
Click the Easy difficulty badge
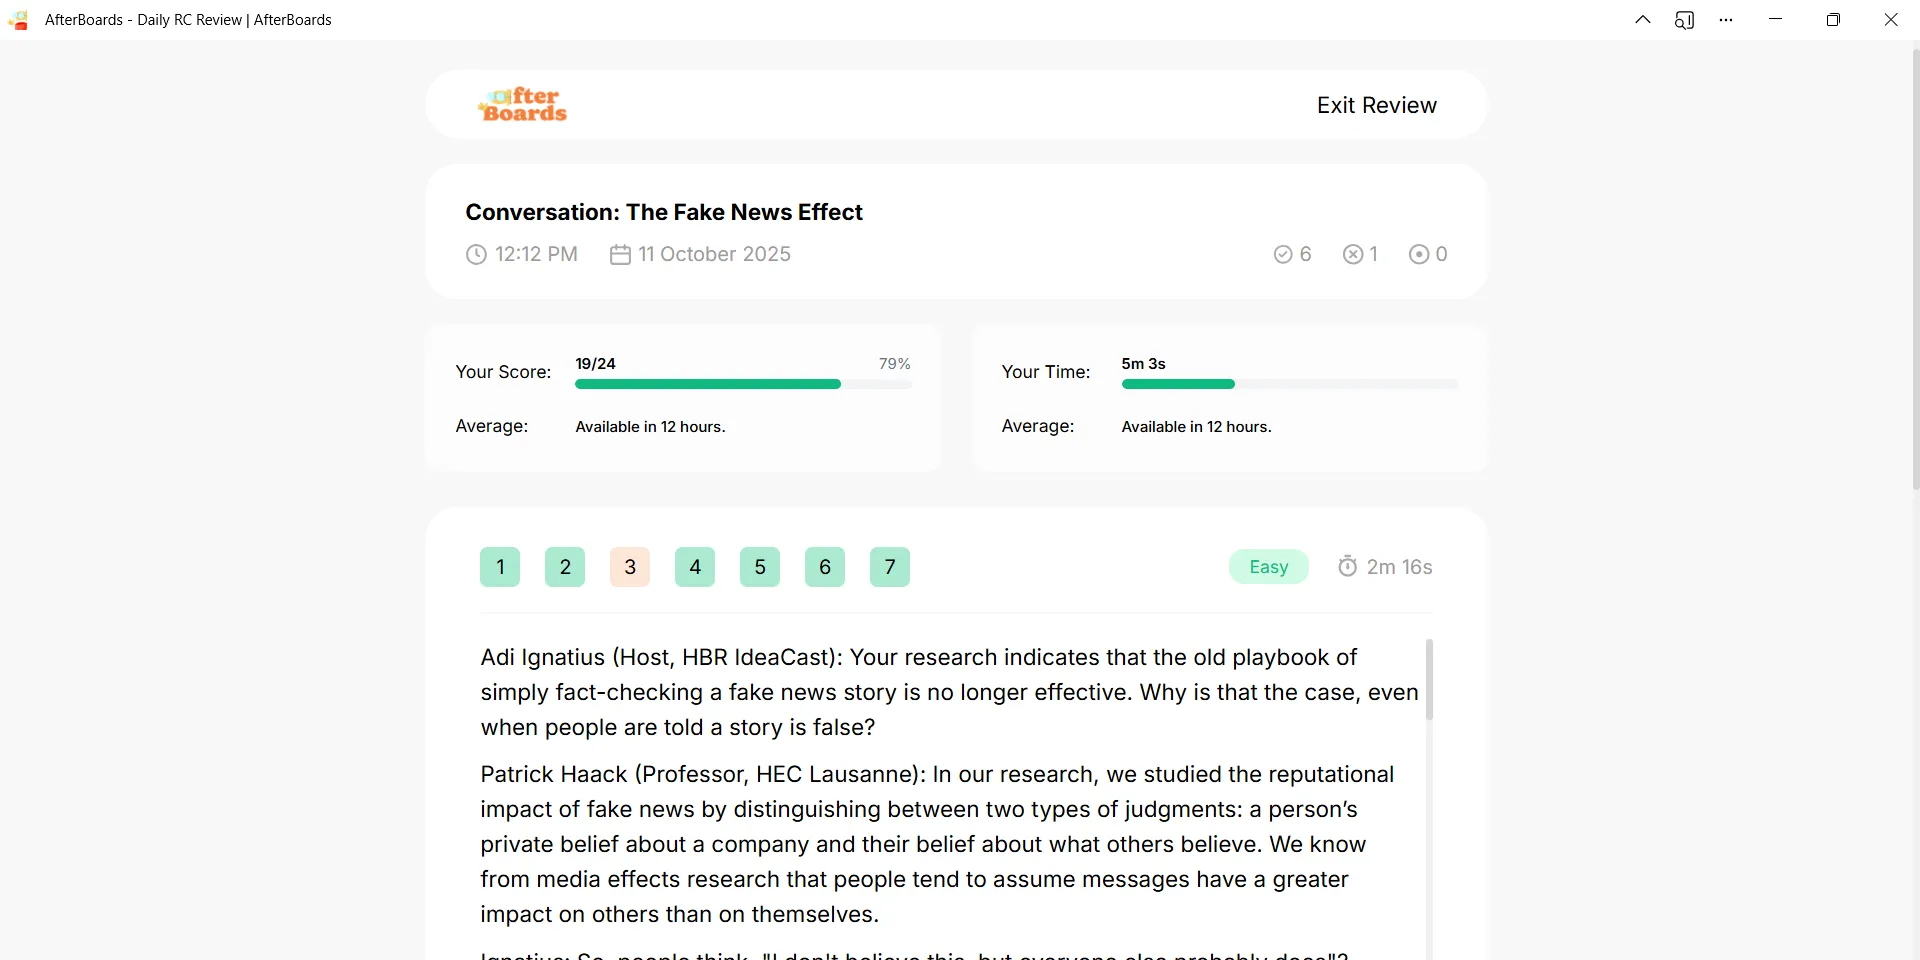(x=1269, y=567)
